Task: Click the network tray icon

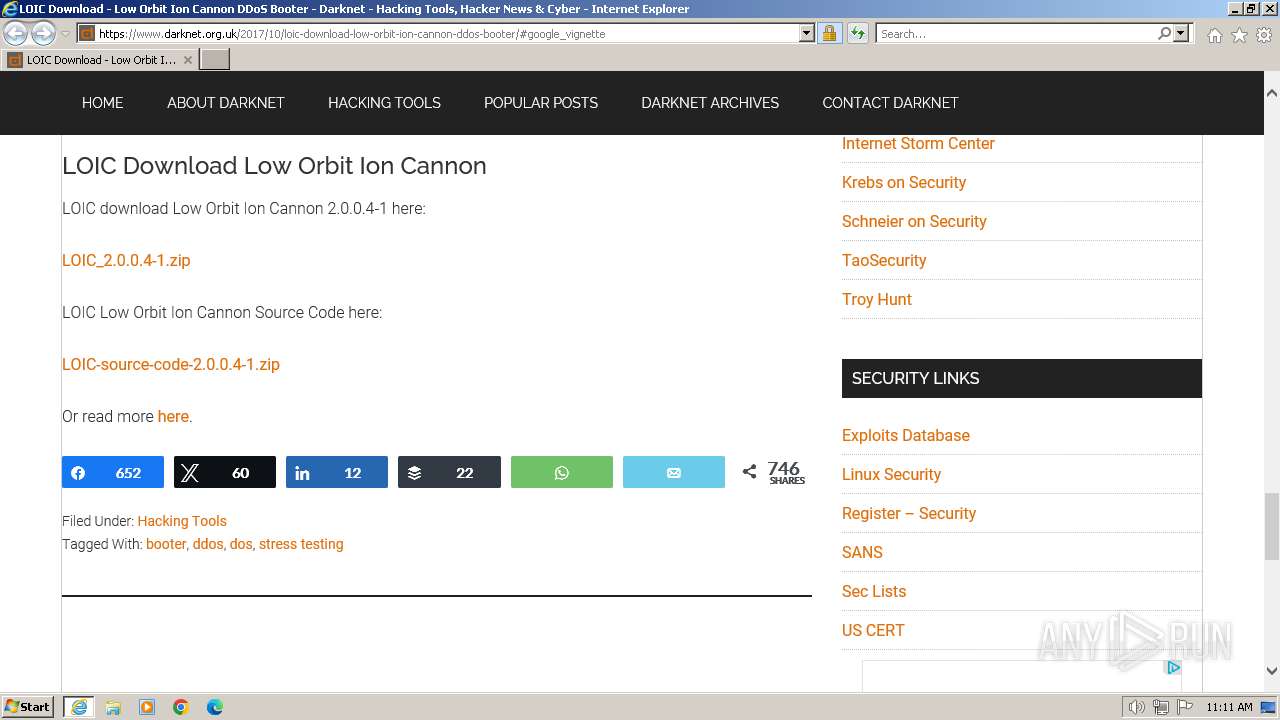Action: coord(1161,707)
